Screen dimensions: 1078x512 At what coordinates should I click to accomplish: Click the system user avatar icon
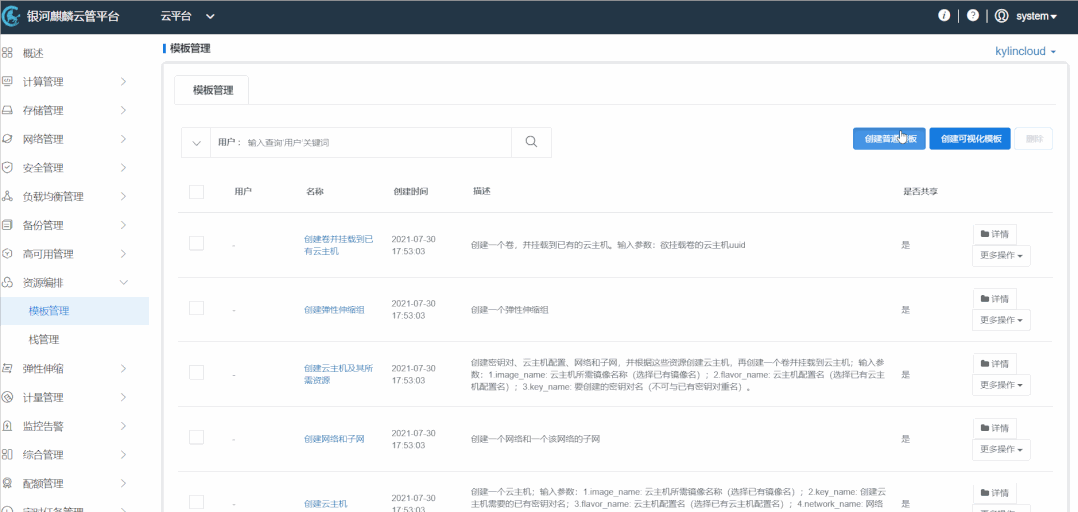click(1002, 16)
